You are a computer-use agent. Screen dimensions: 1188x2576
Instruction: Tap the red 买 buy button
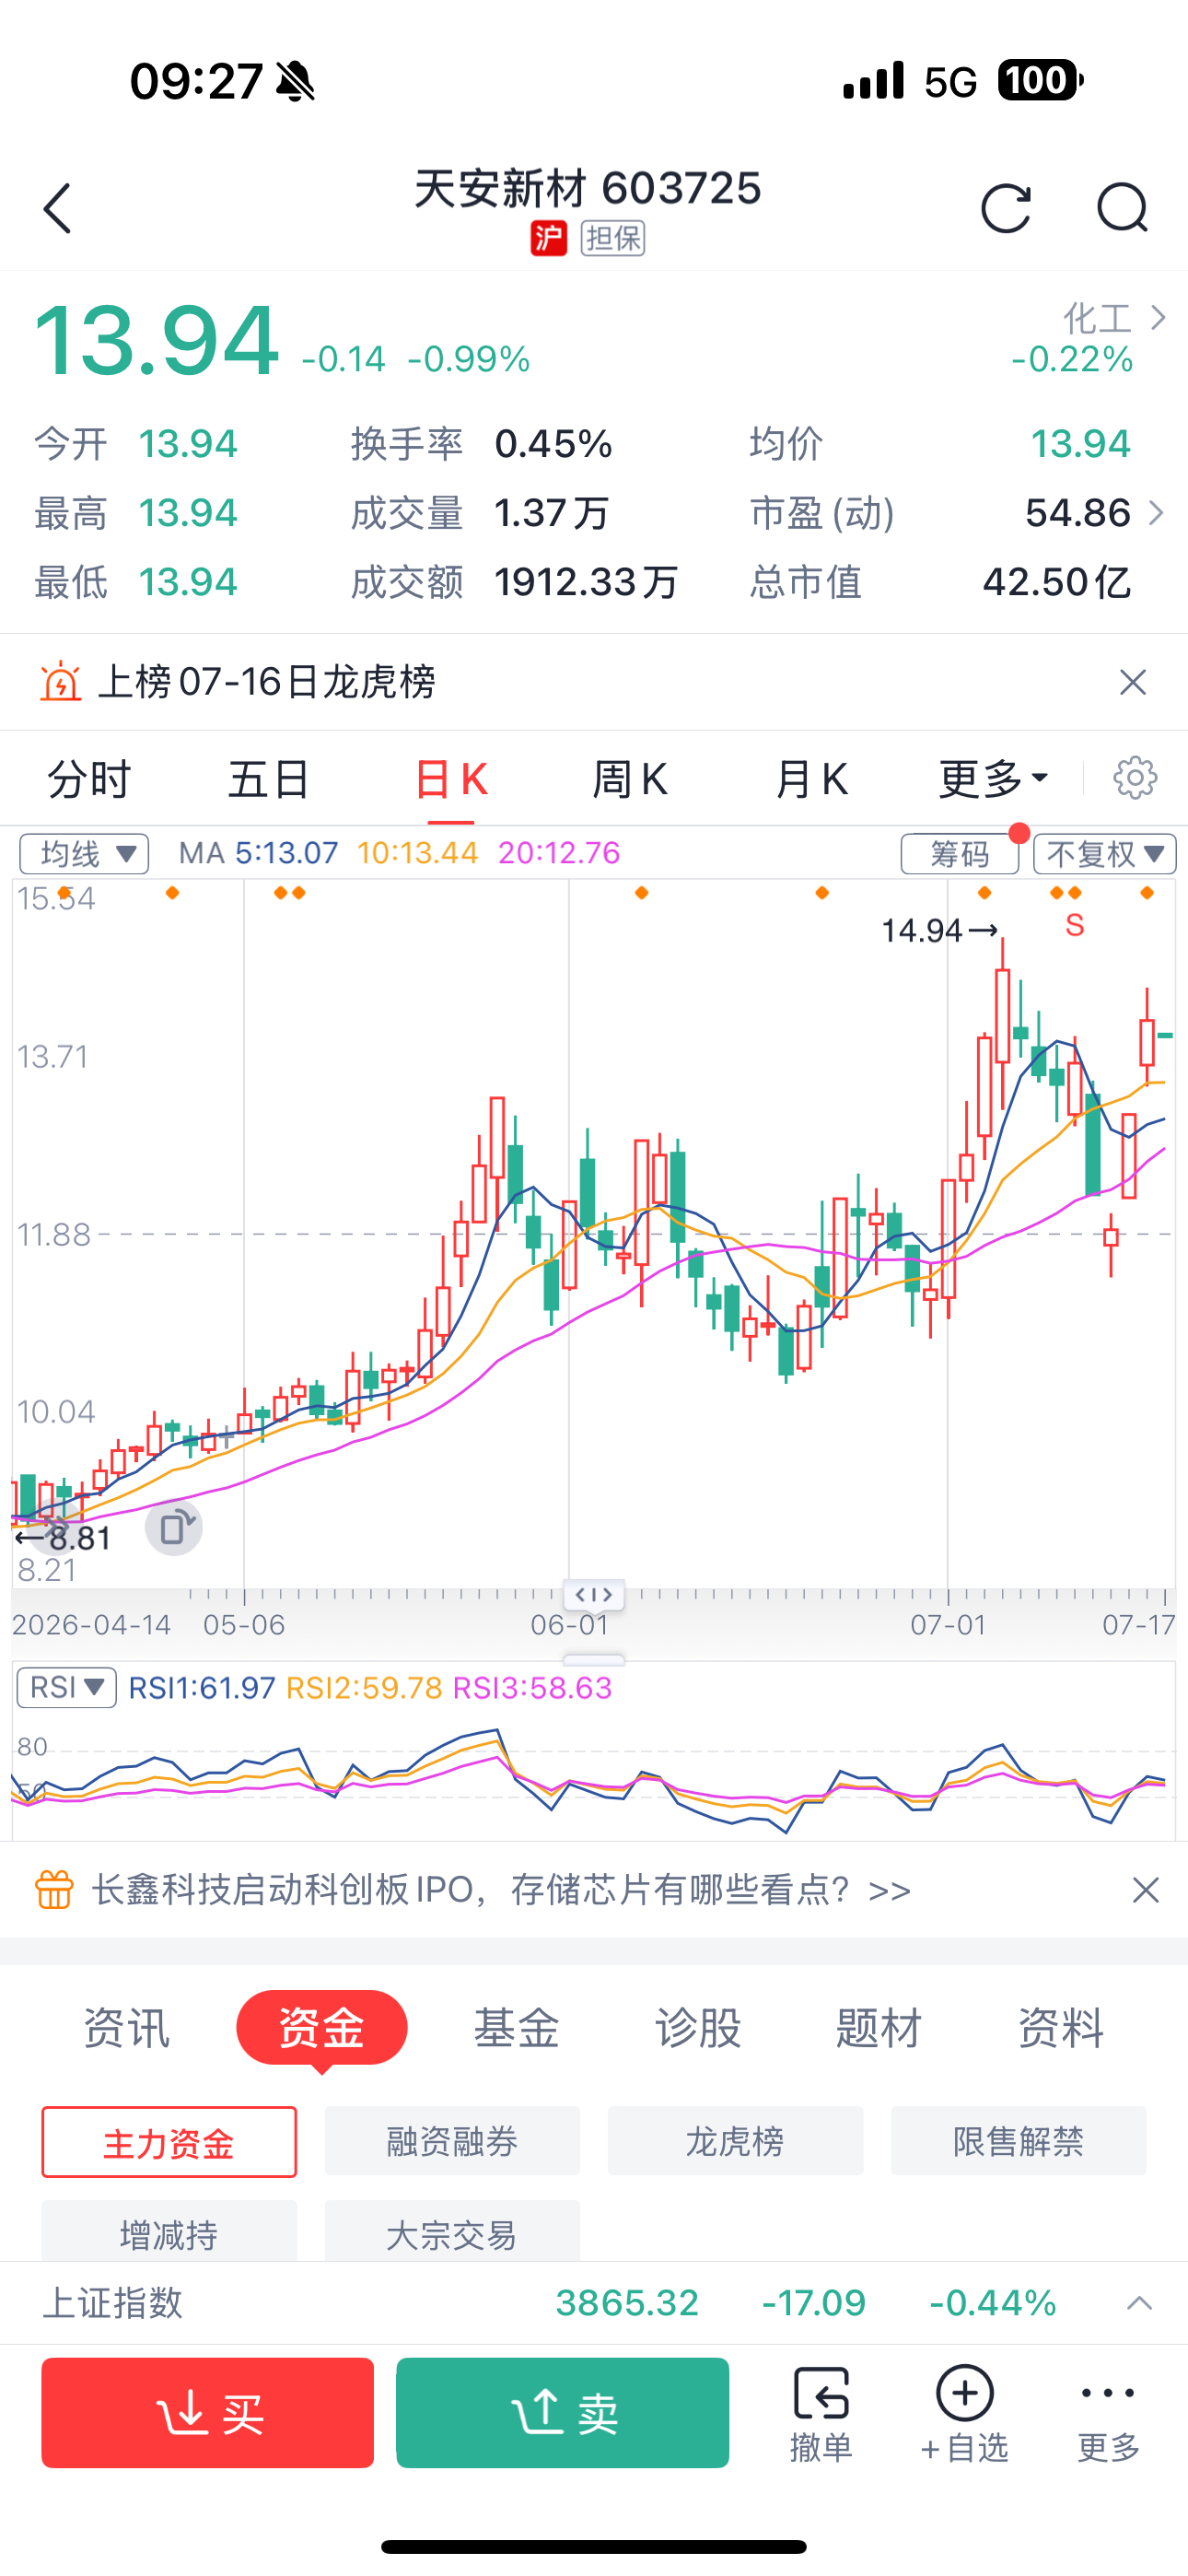[x=208, y=2412]
